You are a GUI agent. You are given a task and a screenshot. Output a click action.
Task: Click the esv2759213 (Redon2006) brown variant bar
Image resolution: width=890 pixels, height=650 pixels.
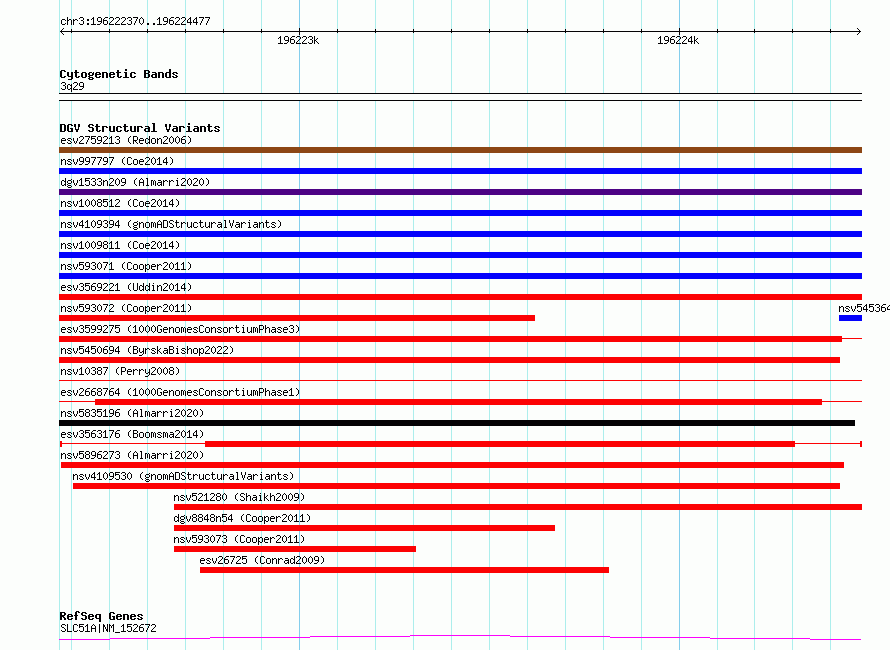tap(460, 150)
